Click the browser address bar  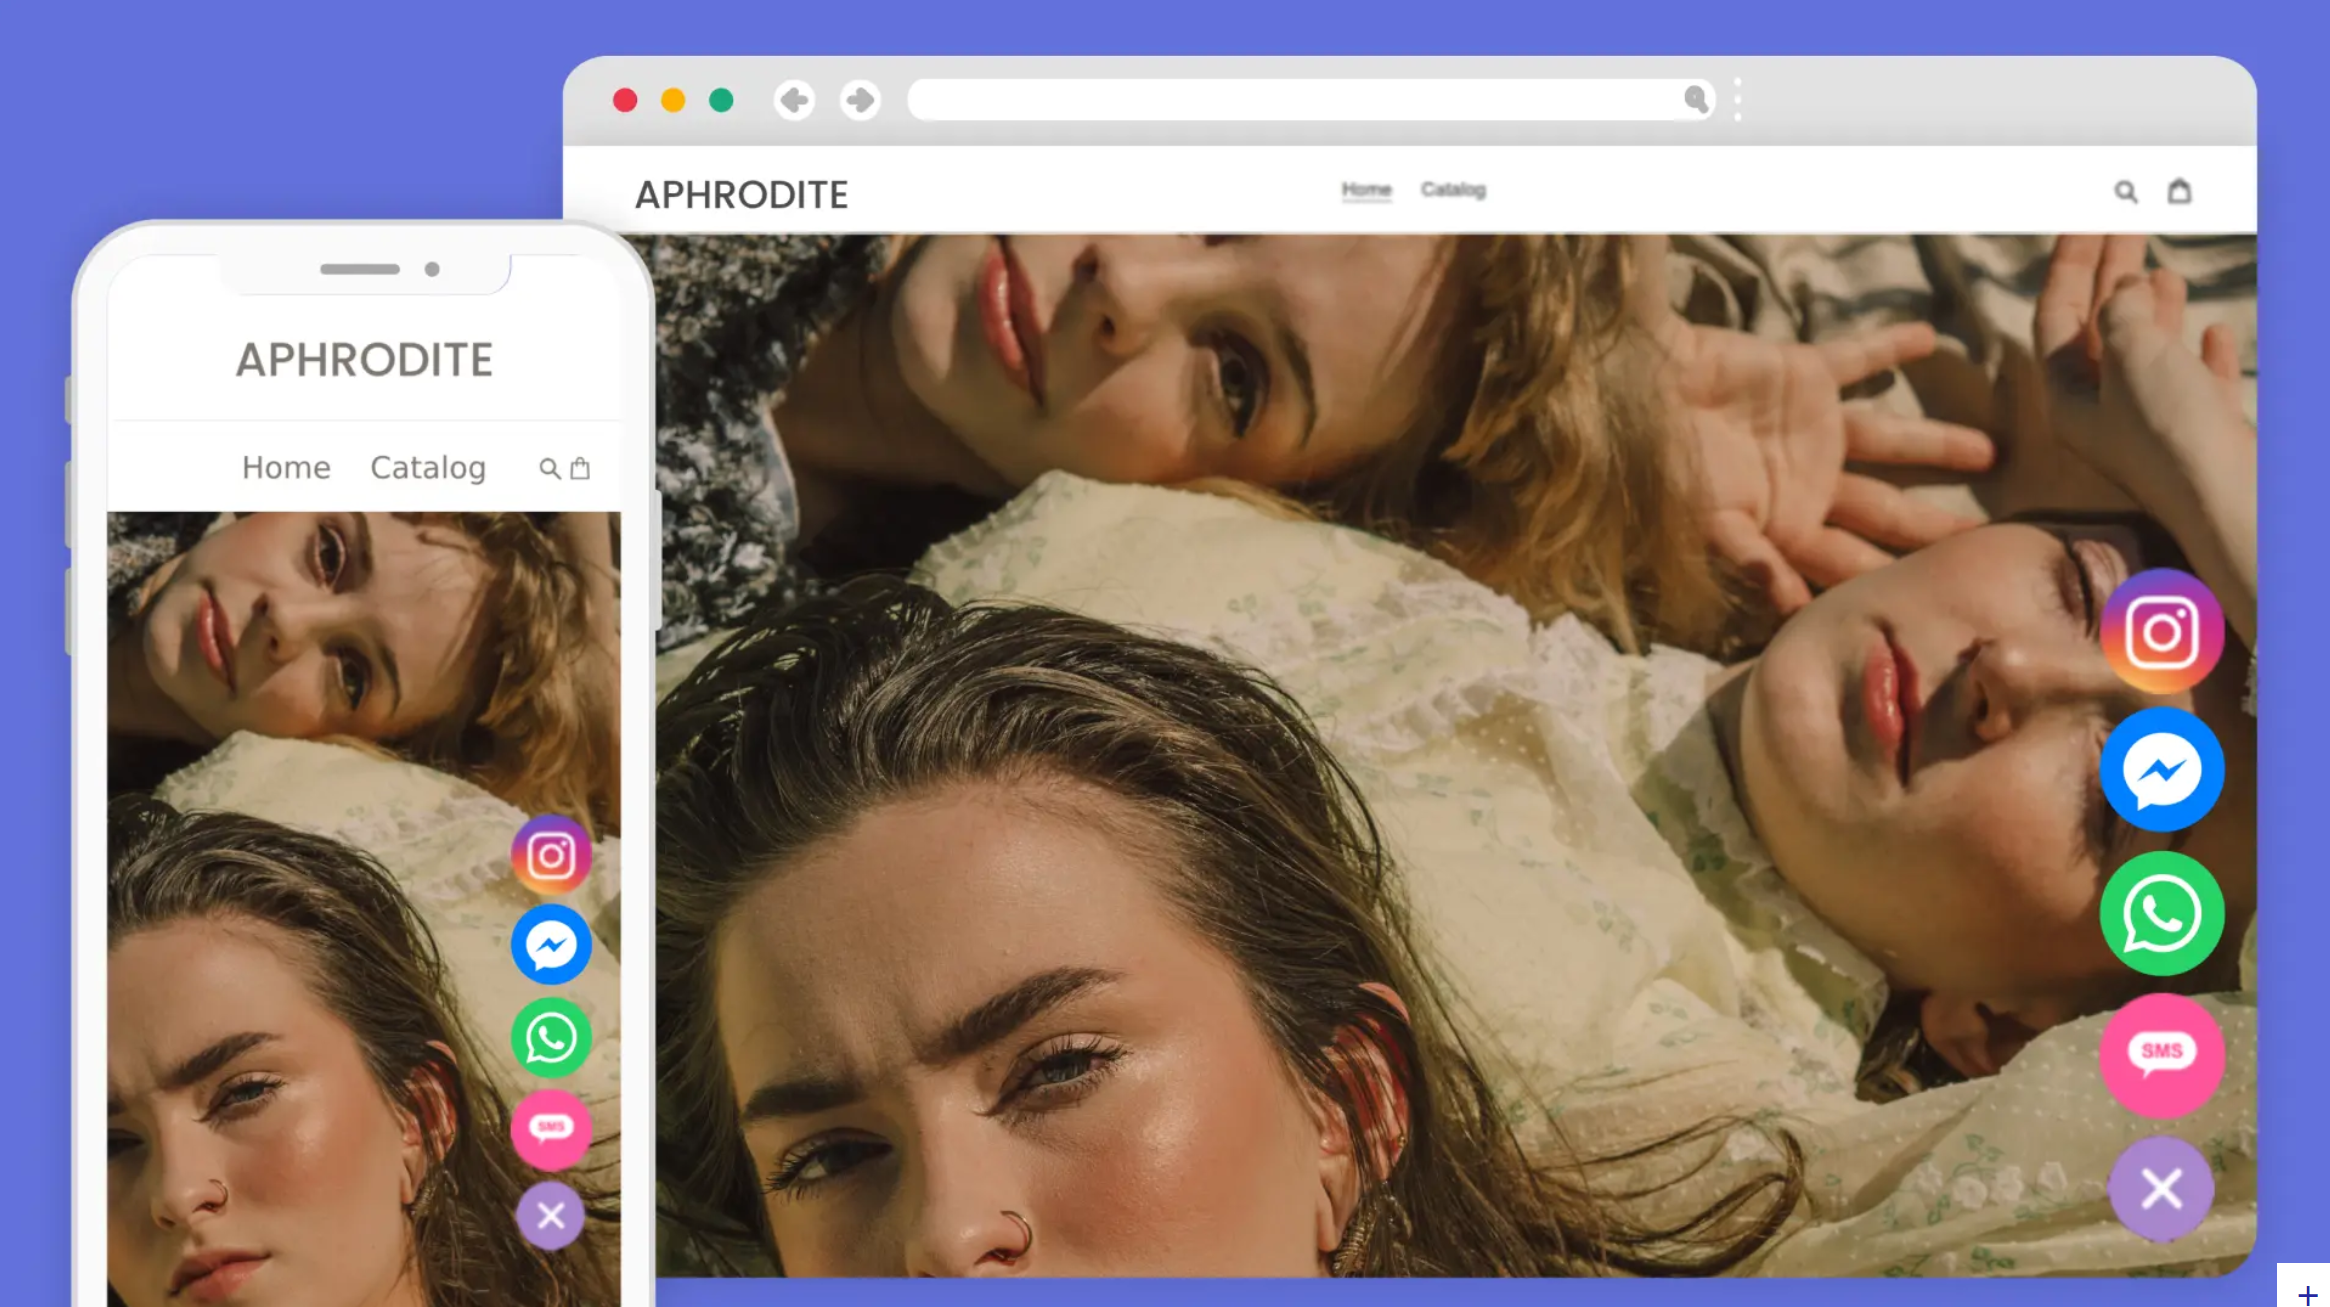coord(1311,100)
